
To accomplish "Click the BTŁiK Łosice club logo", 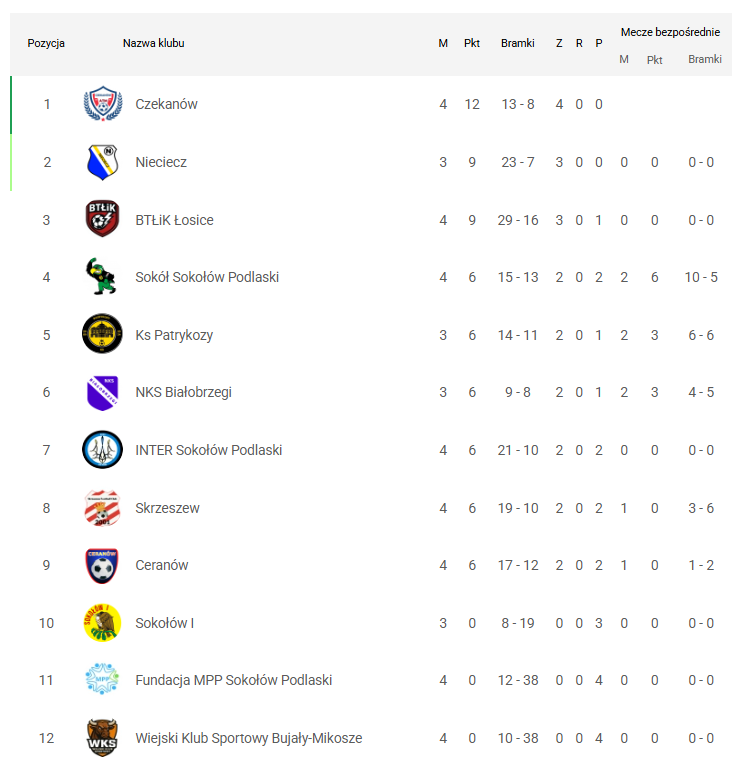I will point(102,220).
